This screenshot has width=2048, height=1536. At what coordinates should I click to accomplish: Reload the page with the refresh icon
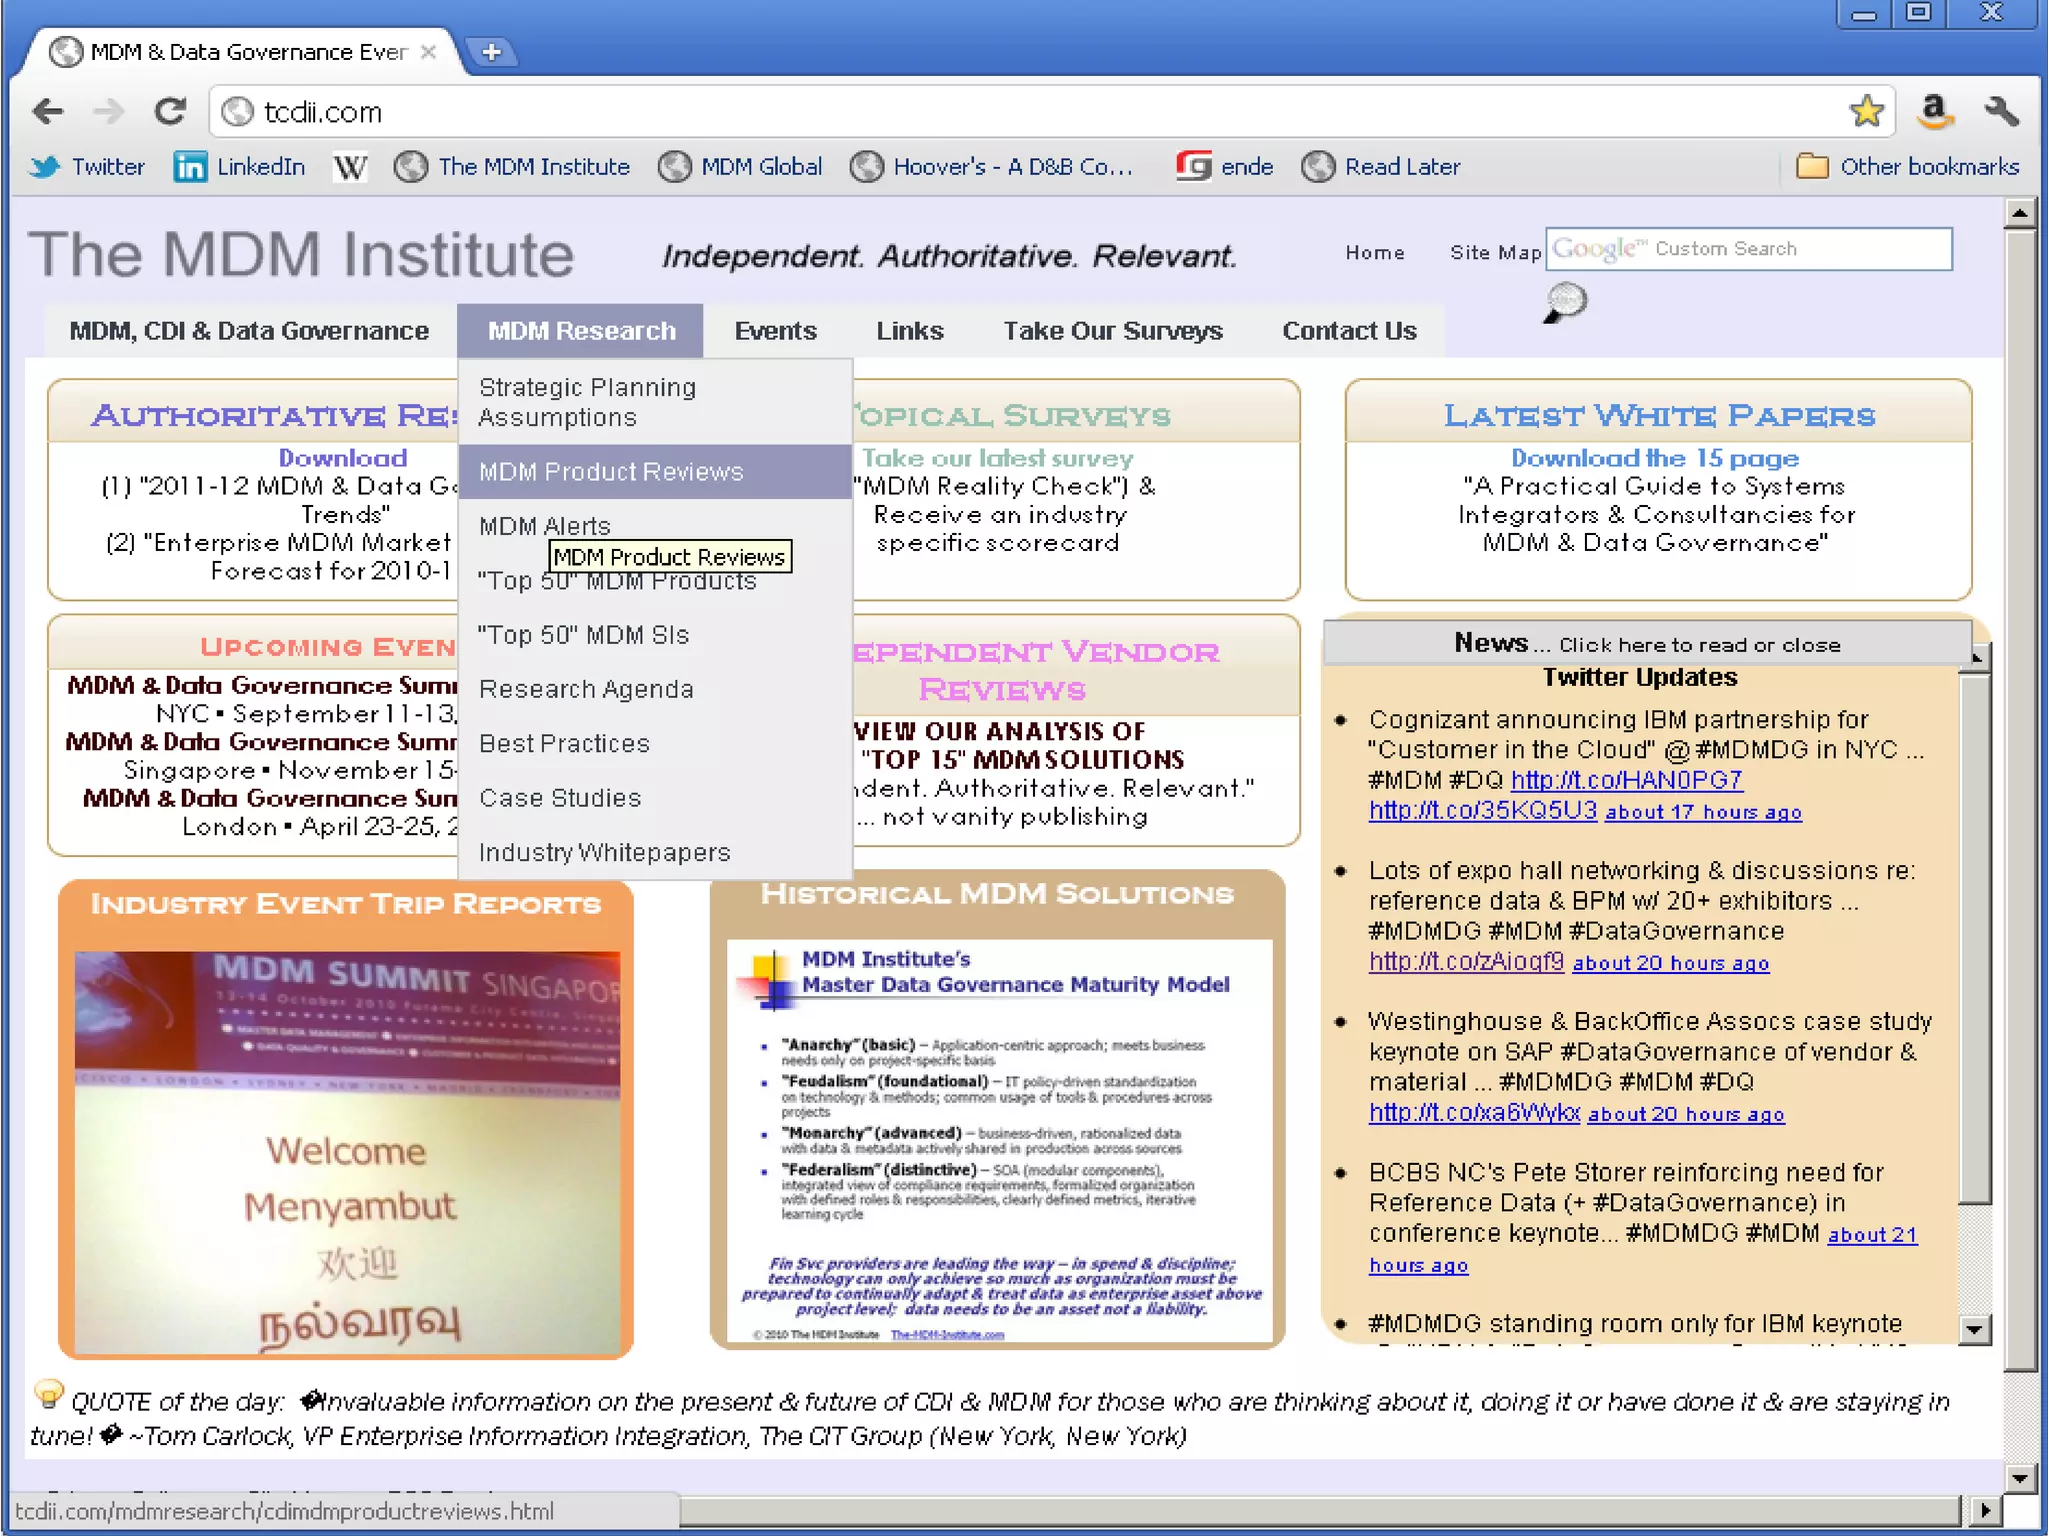coord(171,111)
